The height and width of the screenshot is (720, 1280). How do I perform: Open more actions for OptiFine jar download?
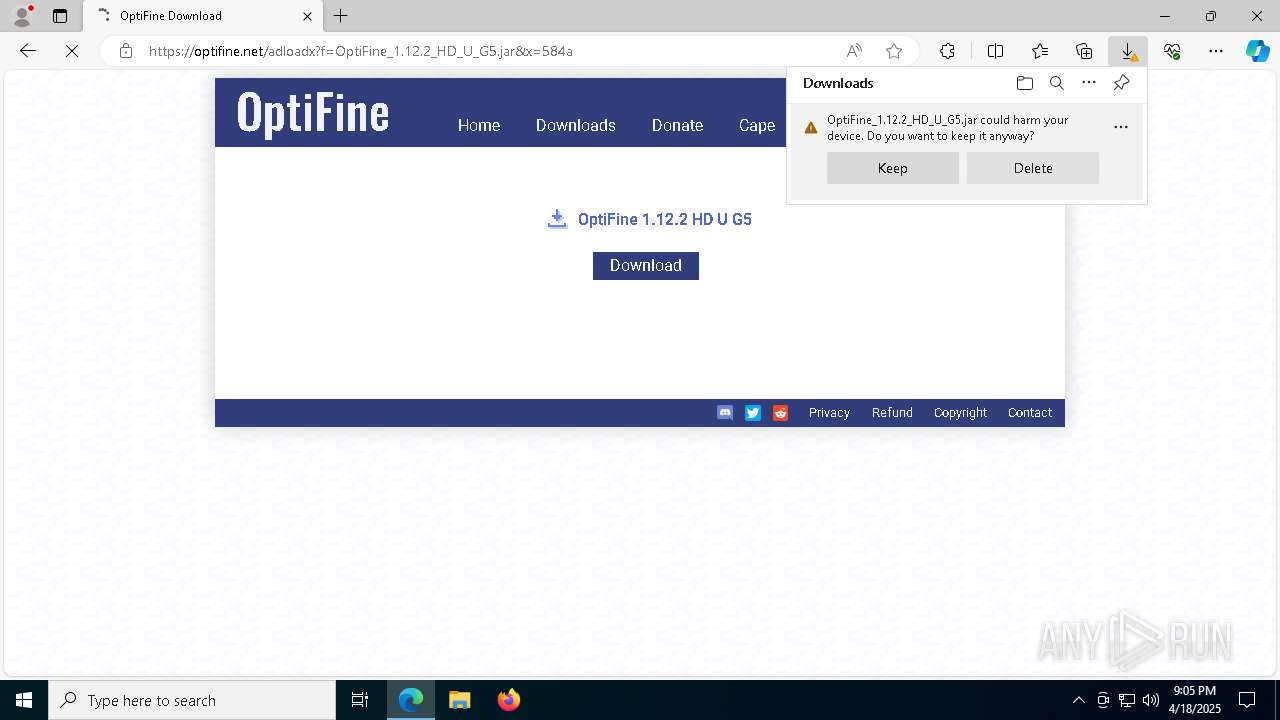1121,127
